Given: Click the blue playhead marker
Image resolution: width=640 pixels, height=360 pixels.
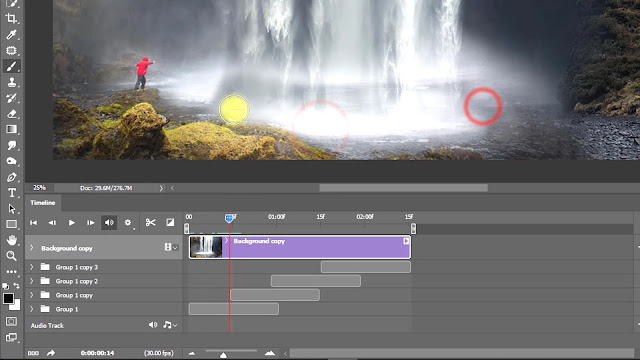Looking at the screenshot, I should click(x=229, y=218).
